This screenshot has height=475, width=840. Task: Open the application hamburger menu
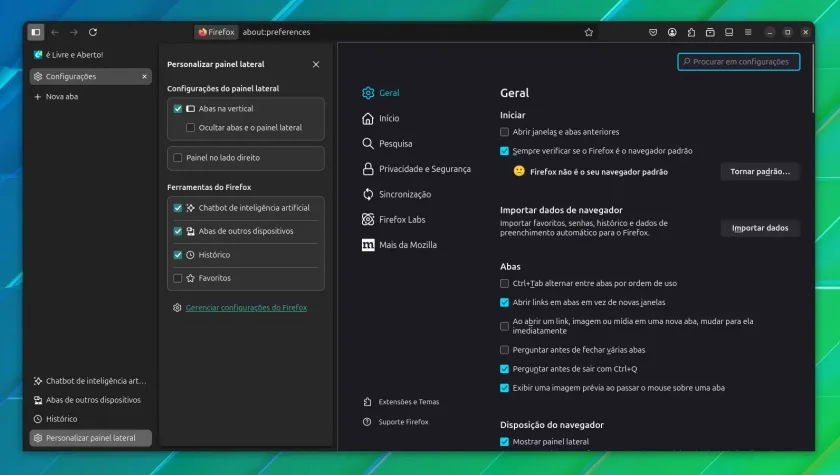coord(748,32)
